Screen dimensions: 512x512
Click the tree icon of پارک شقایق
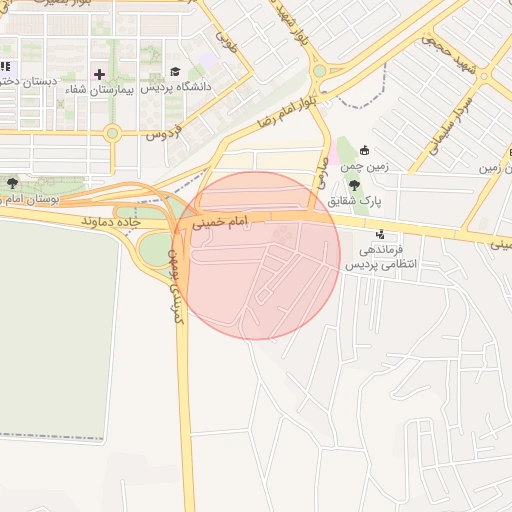[354, 185]
